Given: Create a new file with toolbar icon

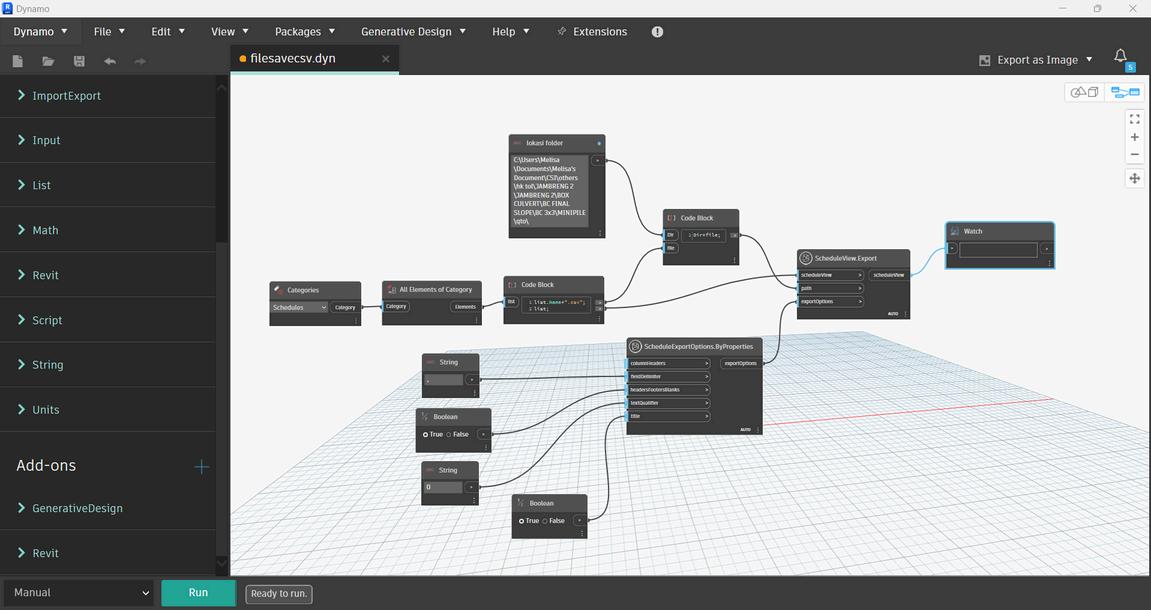Looking at the screenshot, I should (18, 61).
